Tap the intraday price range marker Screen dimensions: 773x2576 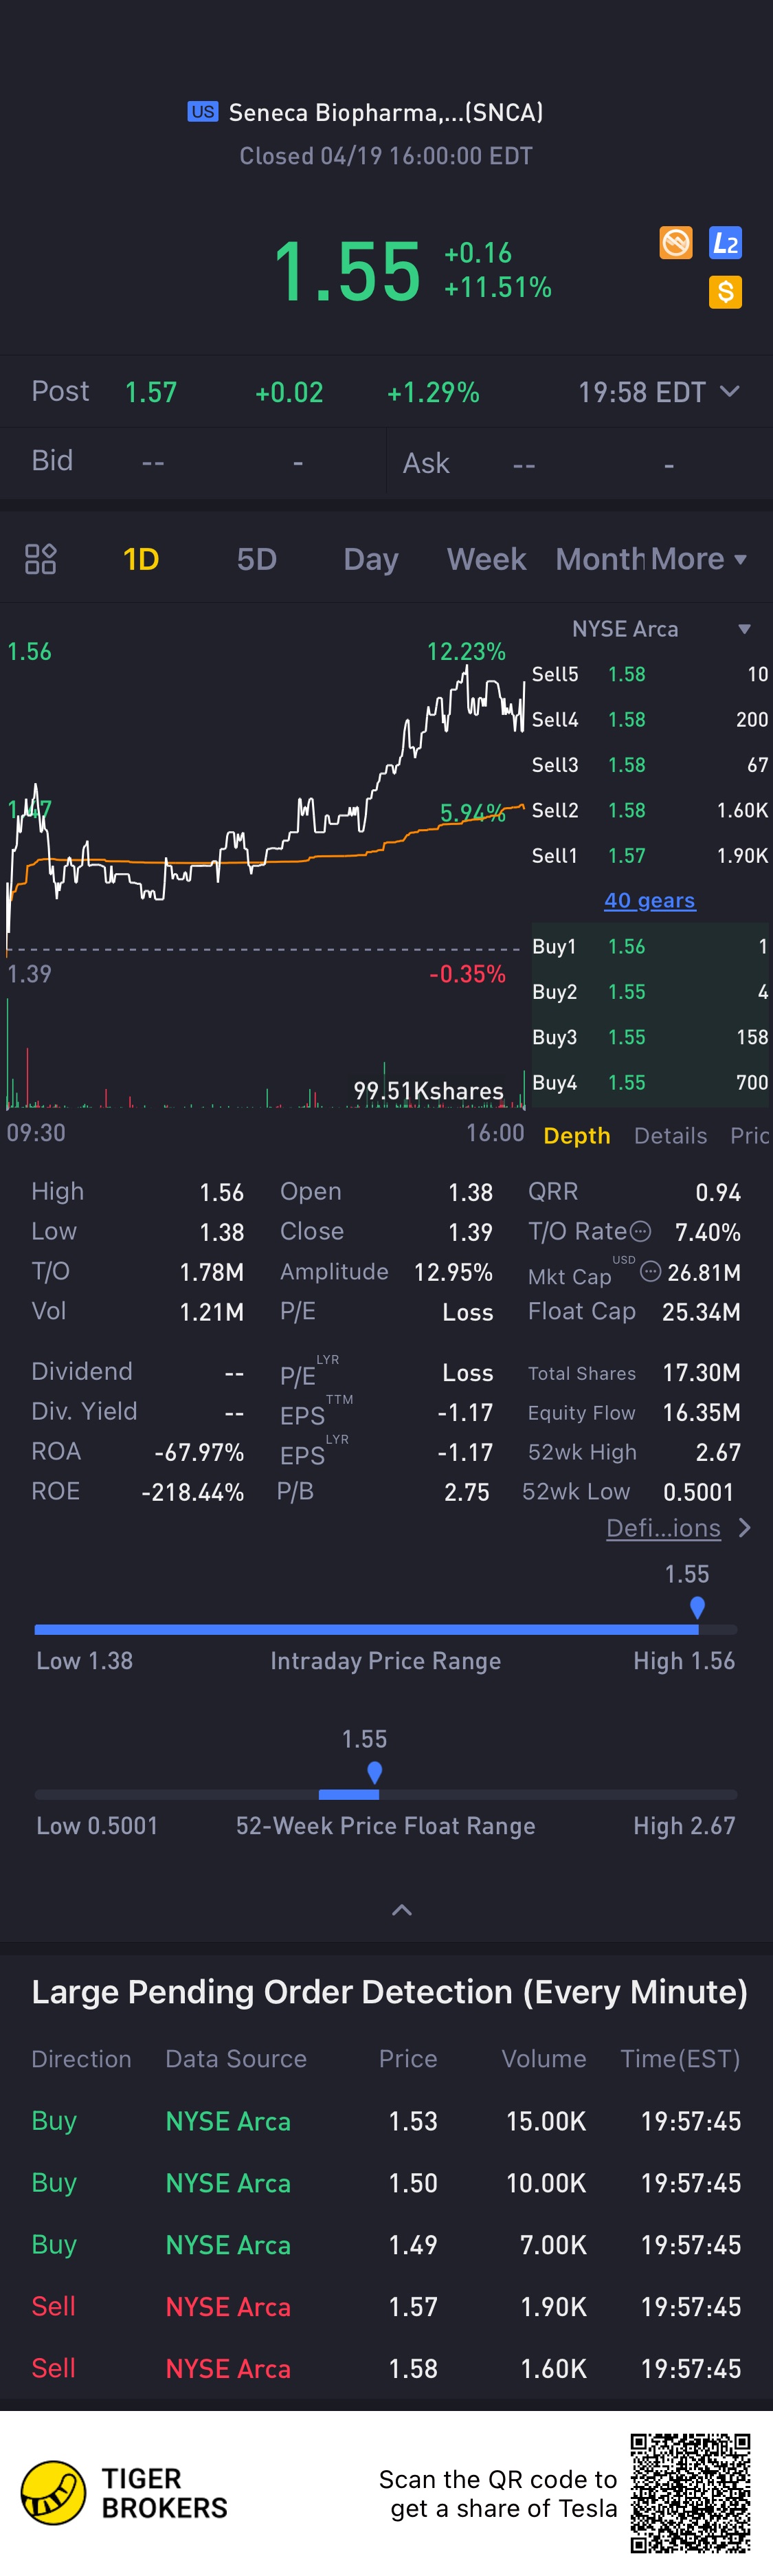(697, 1607)
